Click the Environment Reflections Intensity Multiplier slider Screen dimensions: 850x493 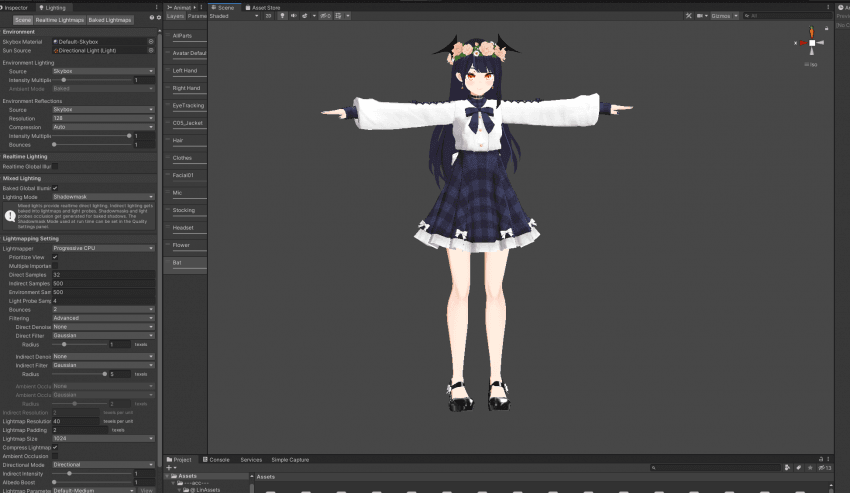tap(91, 136)
